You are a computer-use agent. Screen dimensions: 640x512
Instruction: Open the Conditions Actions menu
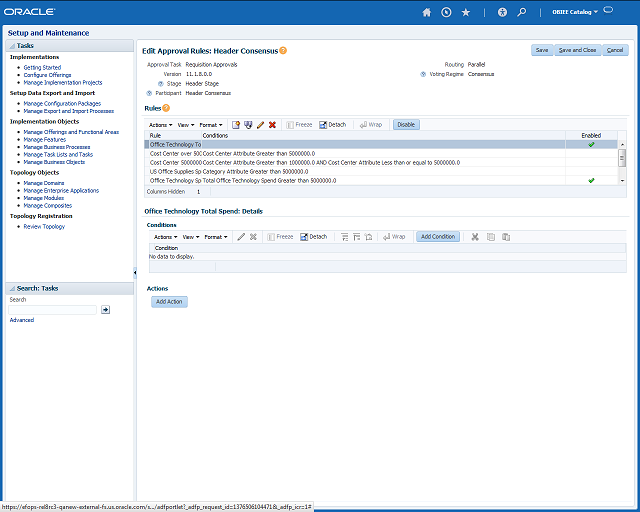165,237
